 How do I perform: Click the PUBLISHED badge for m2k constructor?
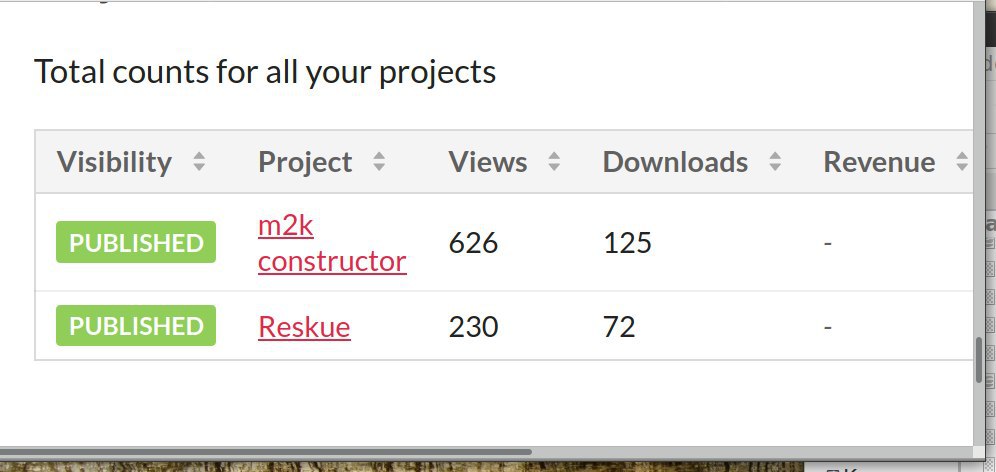[x=136, y=242]
